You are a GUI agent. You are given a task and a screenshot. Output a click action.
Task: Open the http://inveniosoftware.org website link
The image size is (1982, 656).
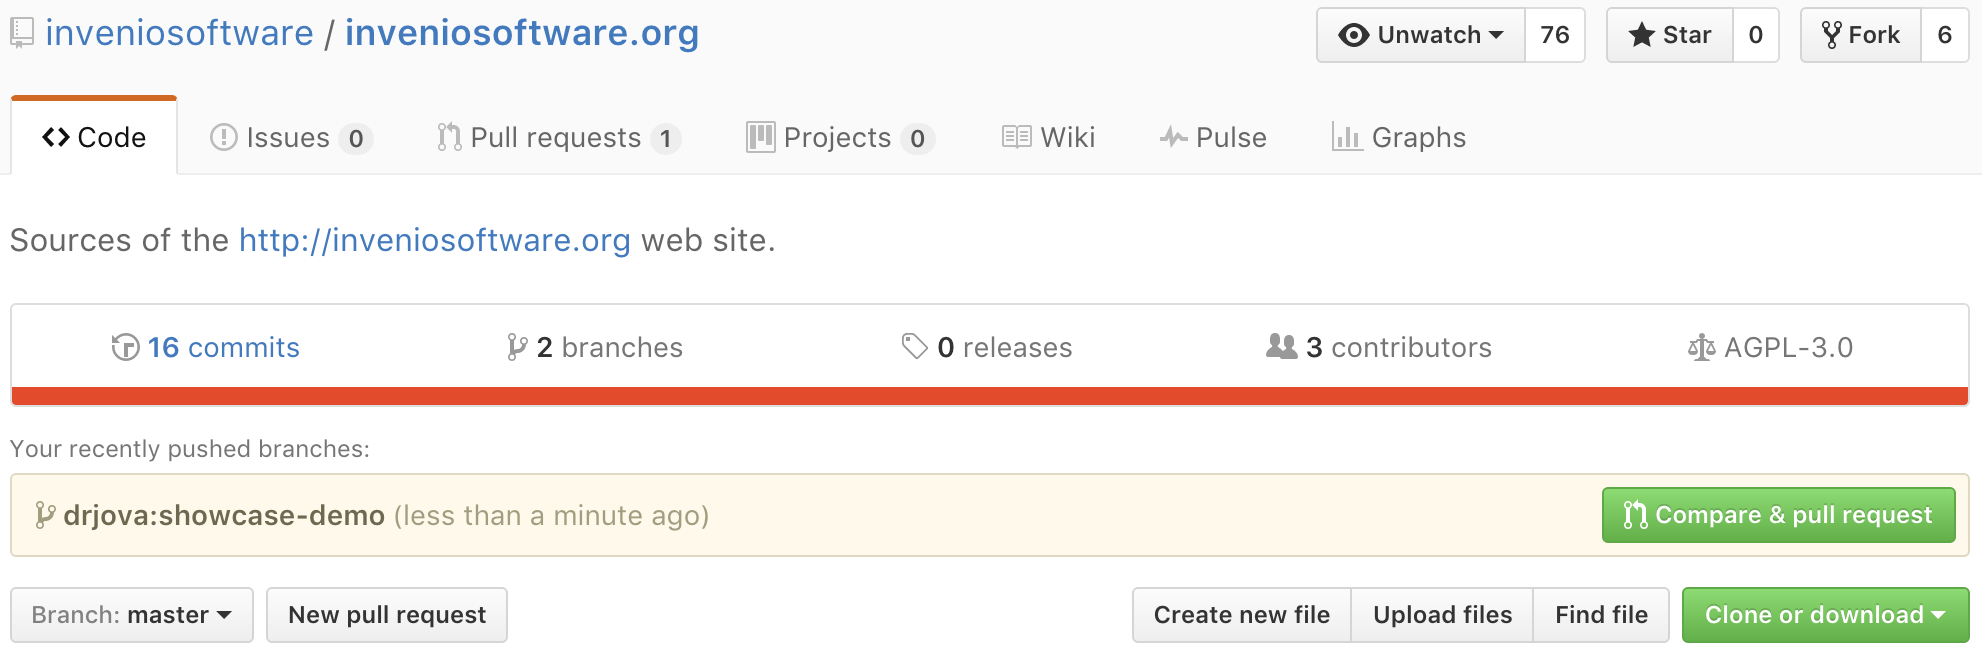tap(434, 241)
